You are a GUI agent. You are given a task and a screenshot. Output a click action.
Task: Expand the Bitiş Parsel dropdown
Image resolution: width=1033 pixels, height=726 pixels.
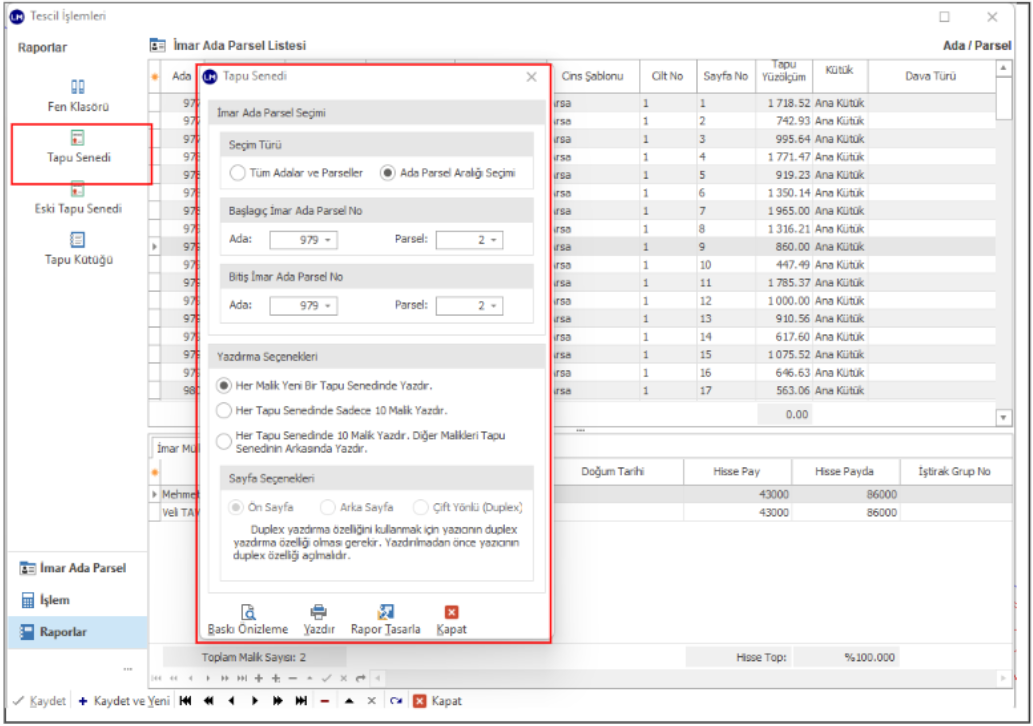tap(492, 306)
